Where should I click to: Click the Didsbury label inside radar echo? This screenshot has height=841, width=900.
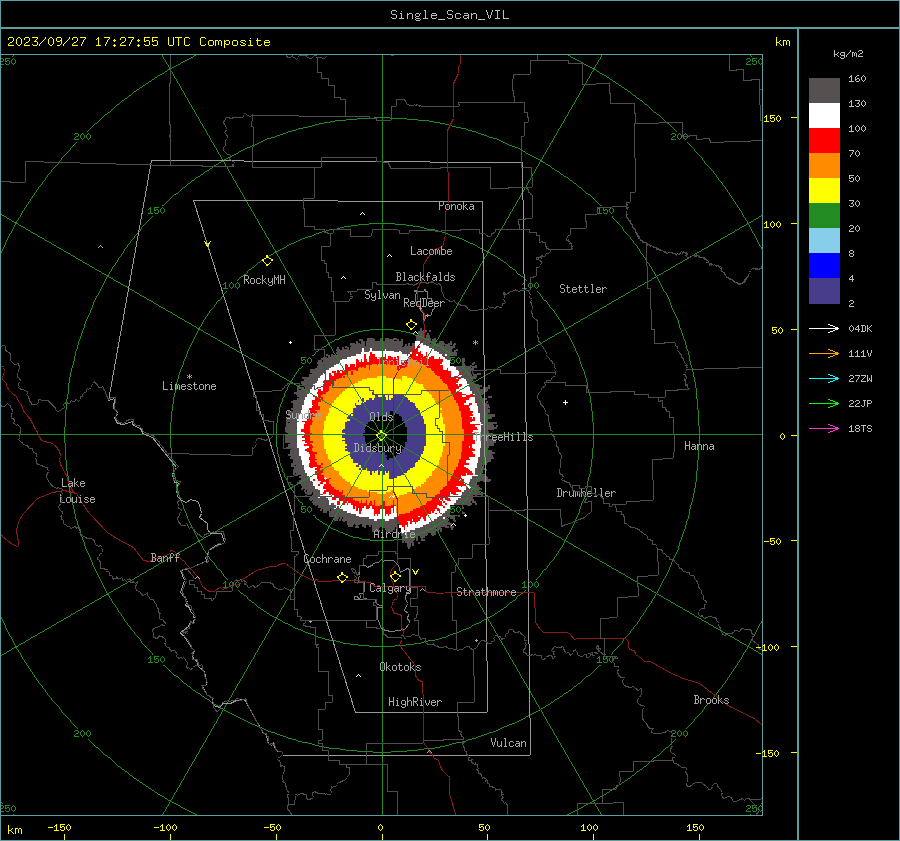tap(378, 448)
